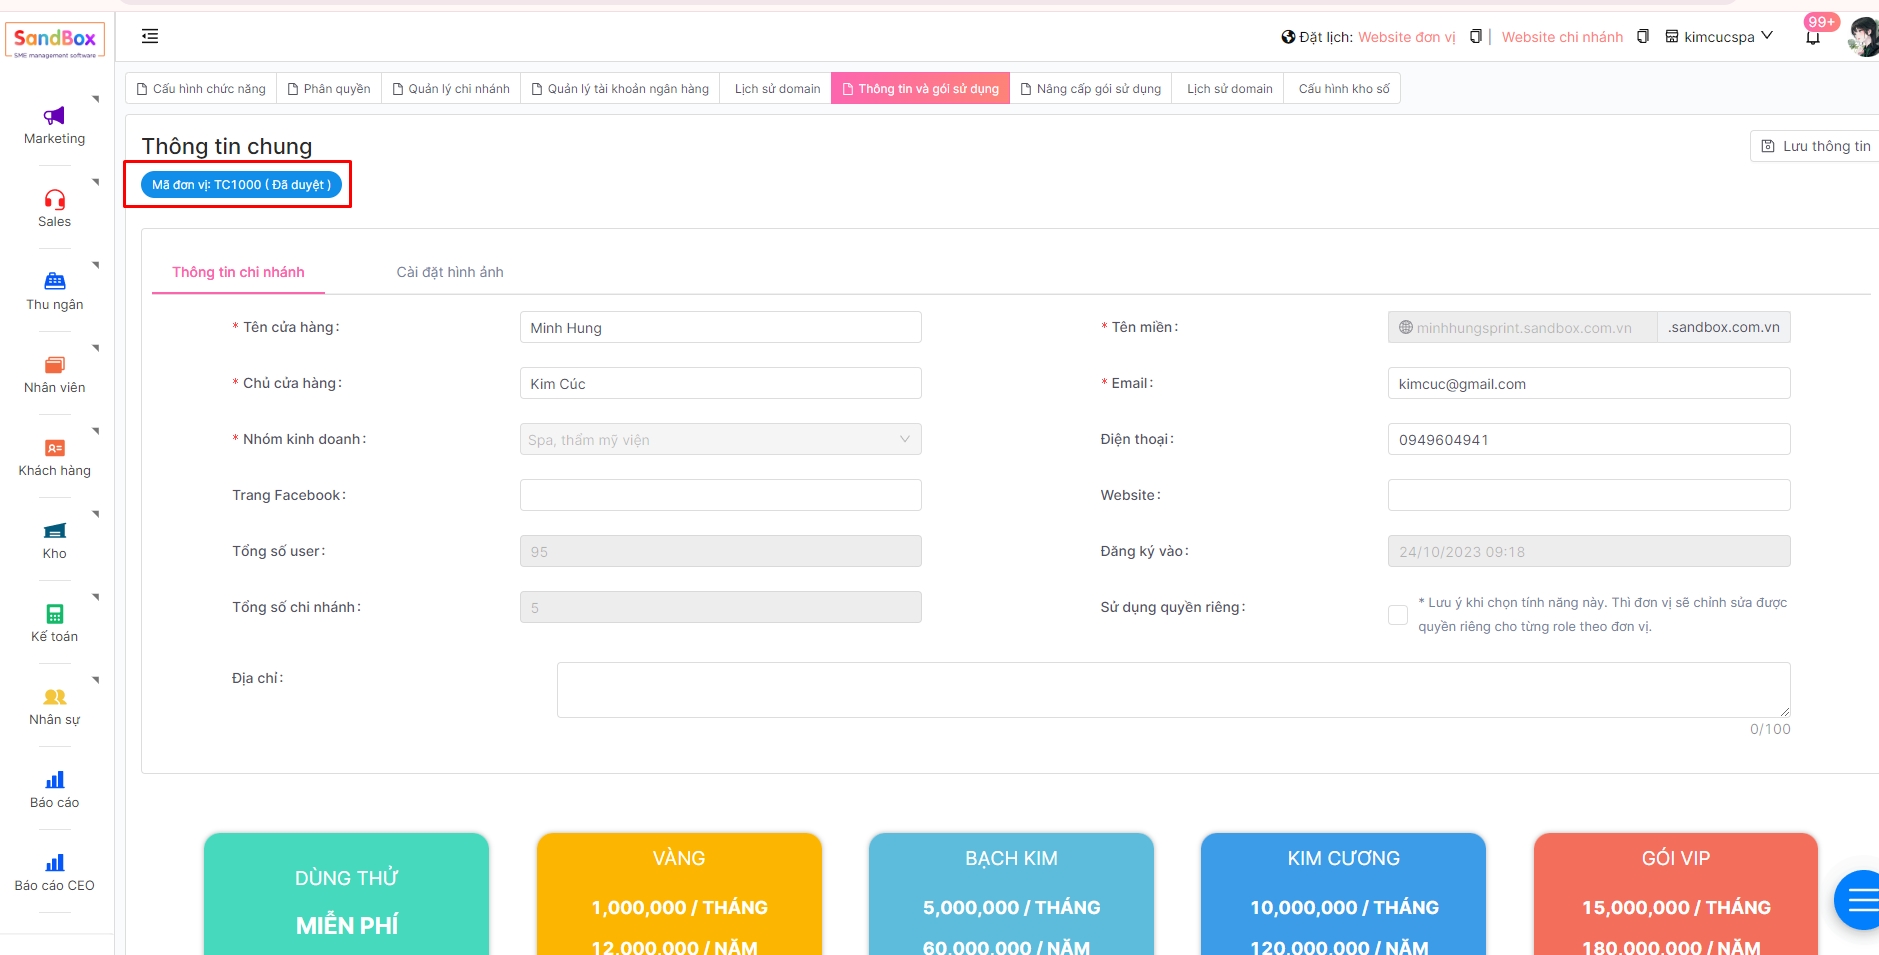Open Thu ngân cash register icon
1879x955 pixels.
click(54, 282)
